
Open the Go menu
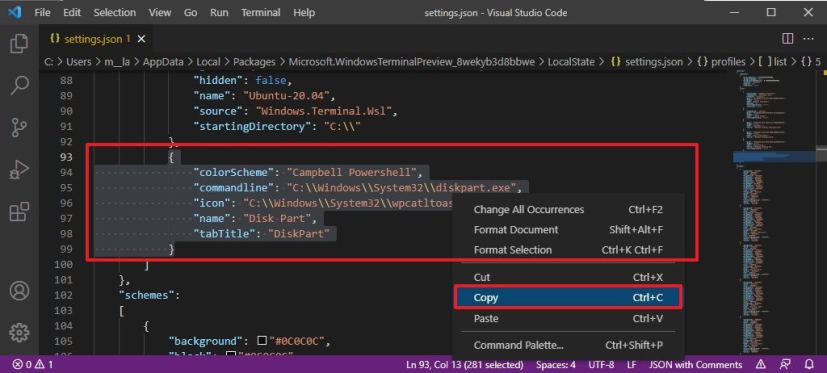(x=190, y=12)
